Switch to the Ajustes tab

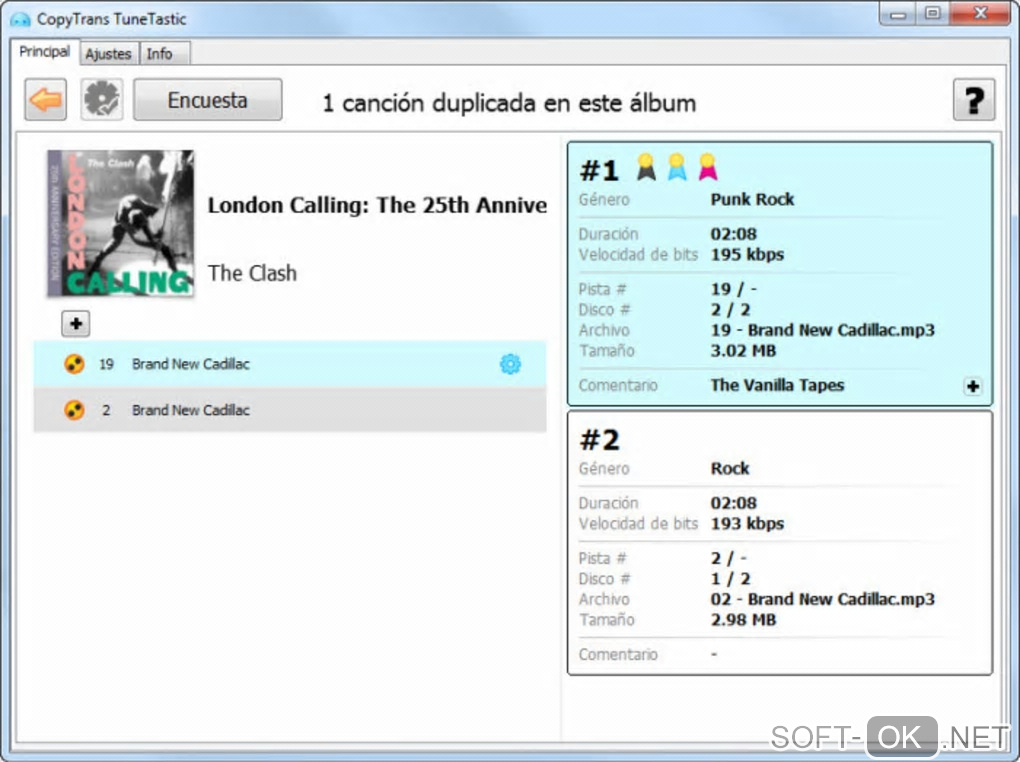point(109,53)
